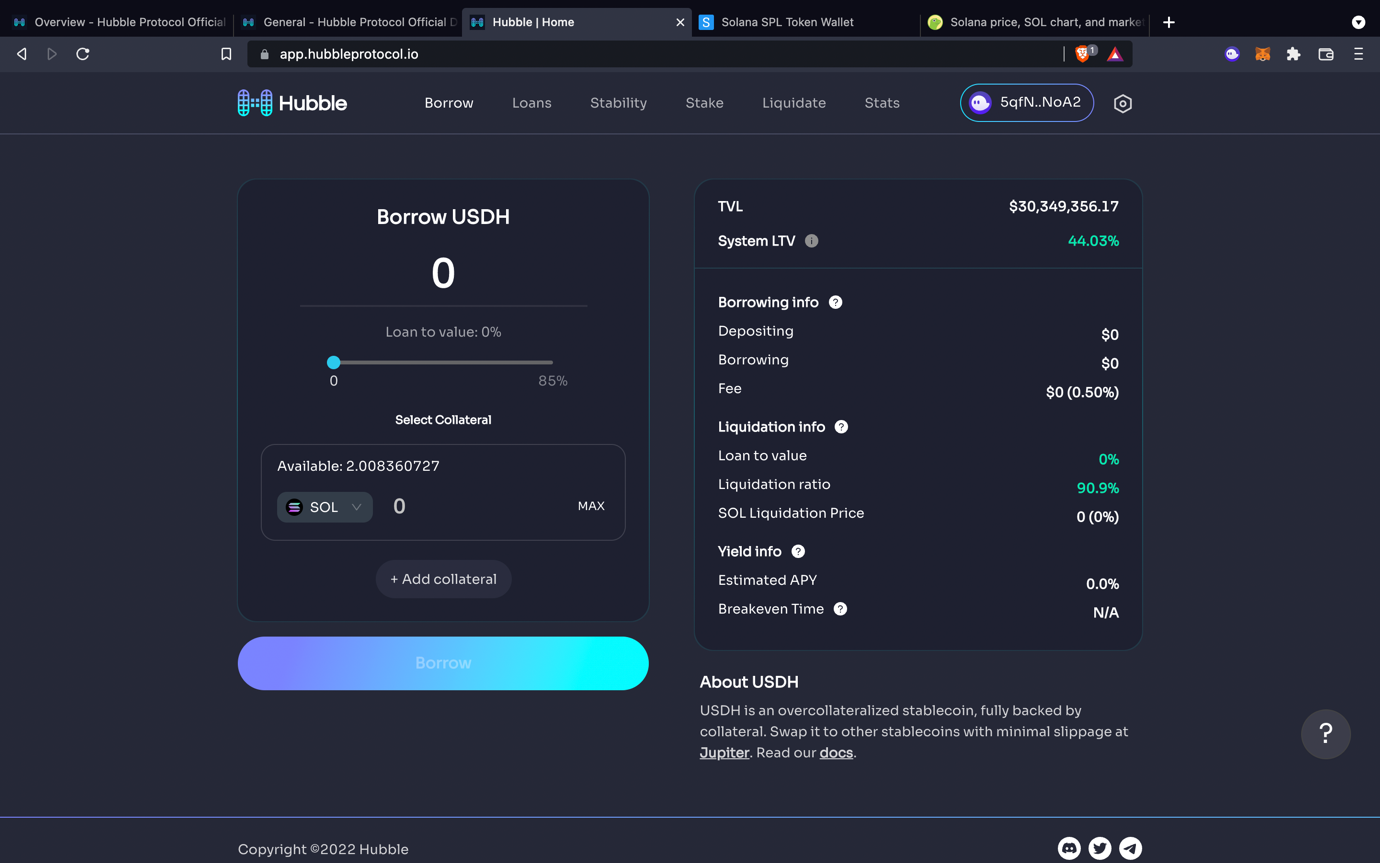
Task: Click the Liquidation info help icon
Action: 841,427
